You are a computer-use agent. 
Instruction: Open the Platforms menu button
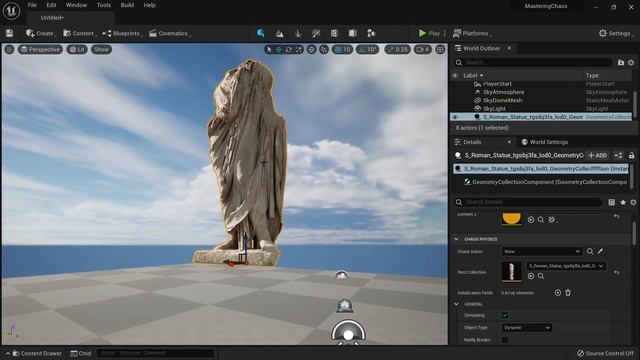click(471, 33)
